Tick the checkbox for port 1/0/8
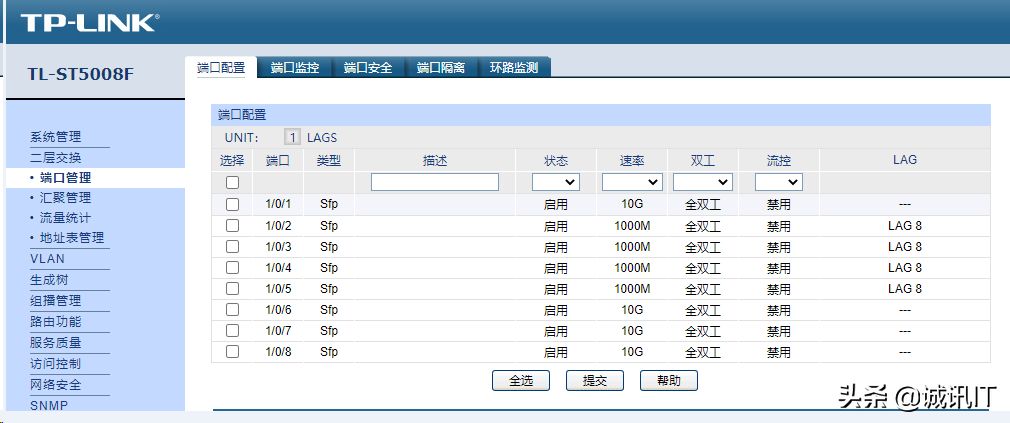This screenshot has width=1010, height=423. 232,351
